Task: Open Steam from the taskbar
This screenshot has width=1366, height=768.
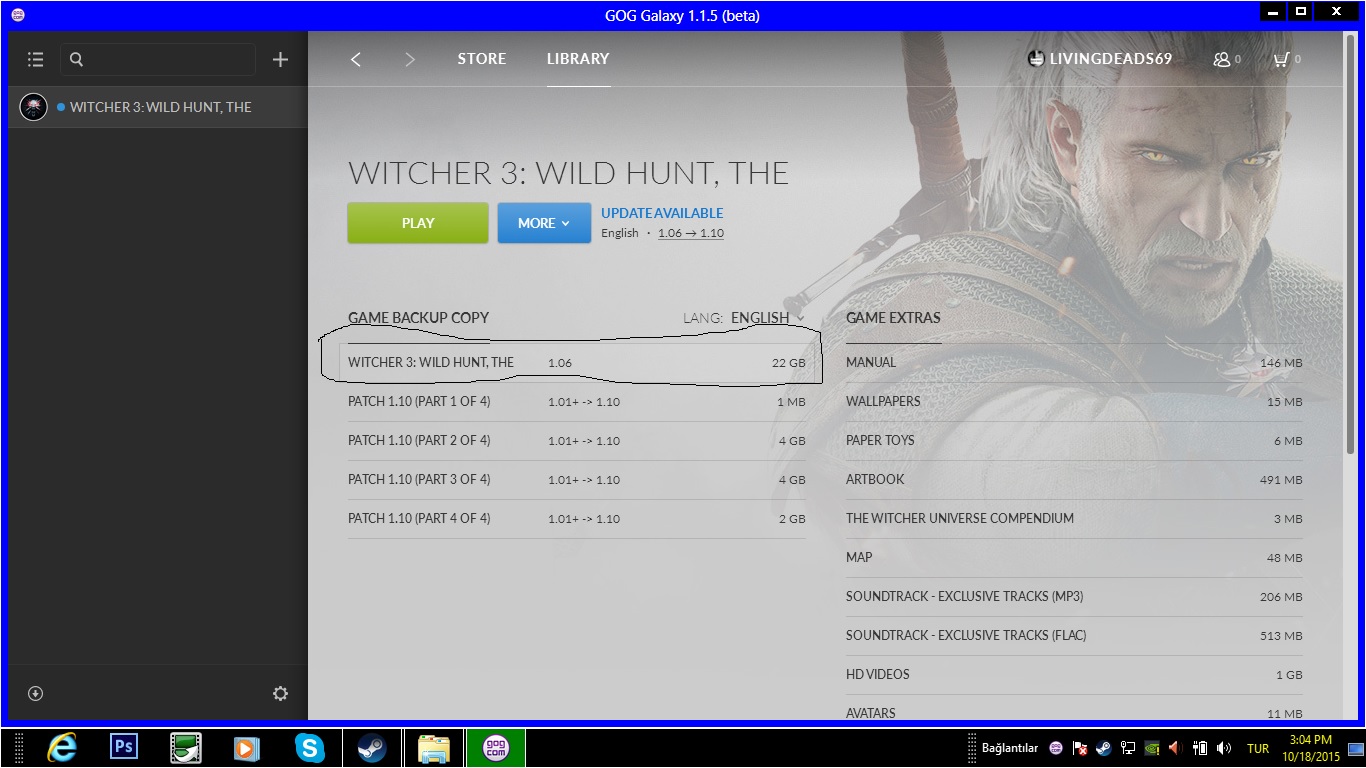Action: [x=372, y=748]
